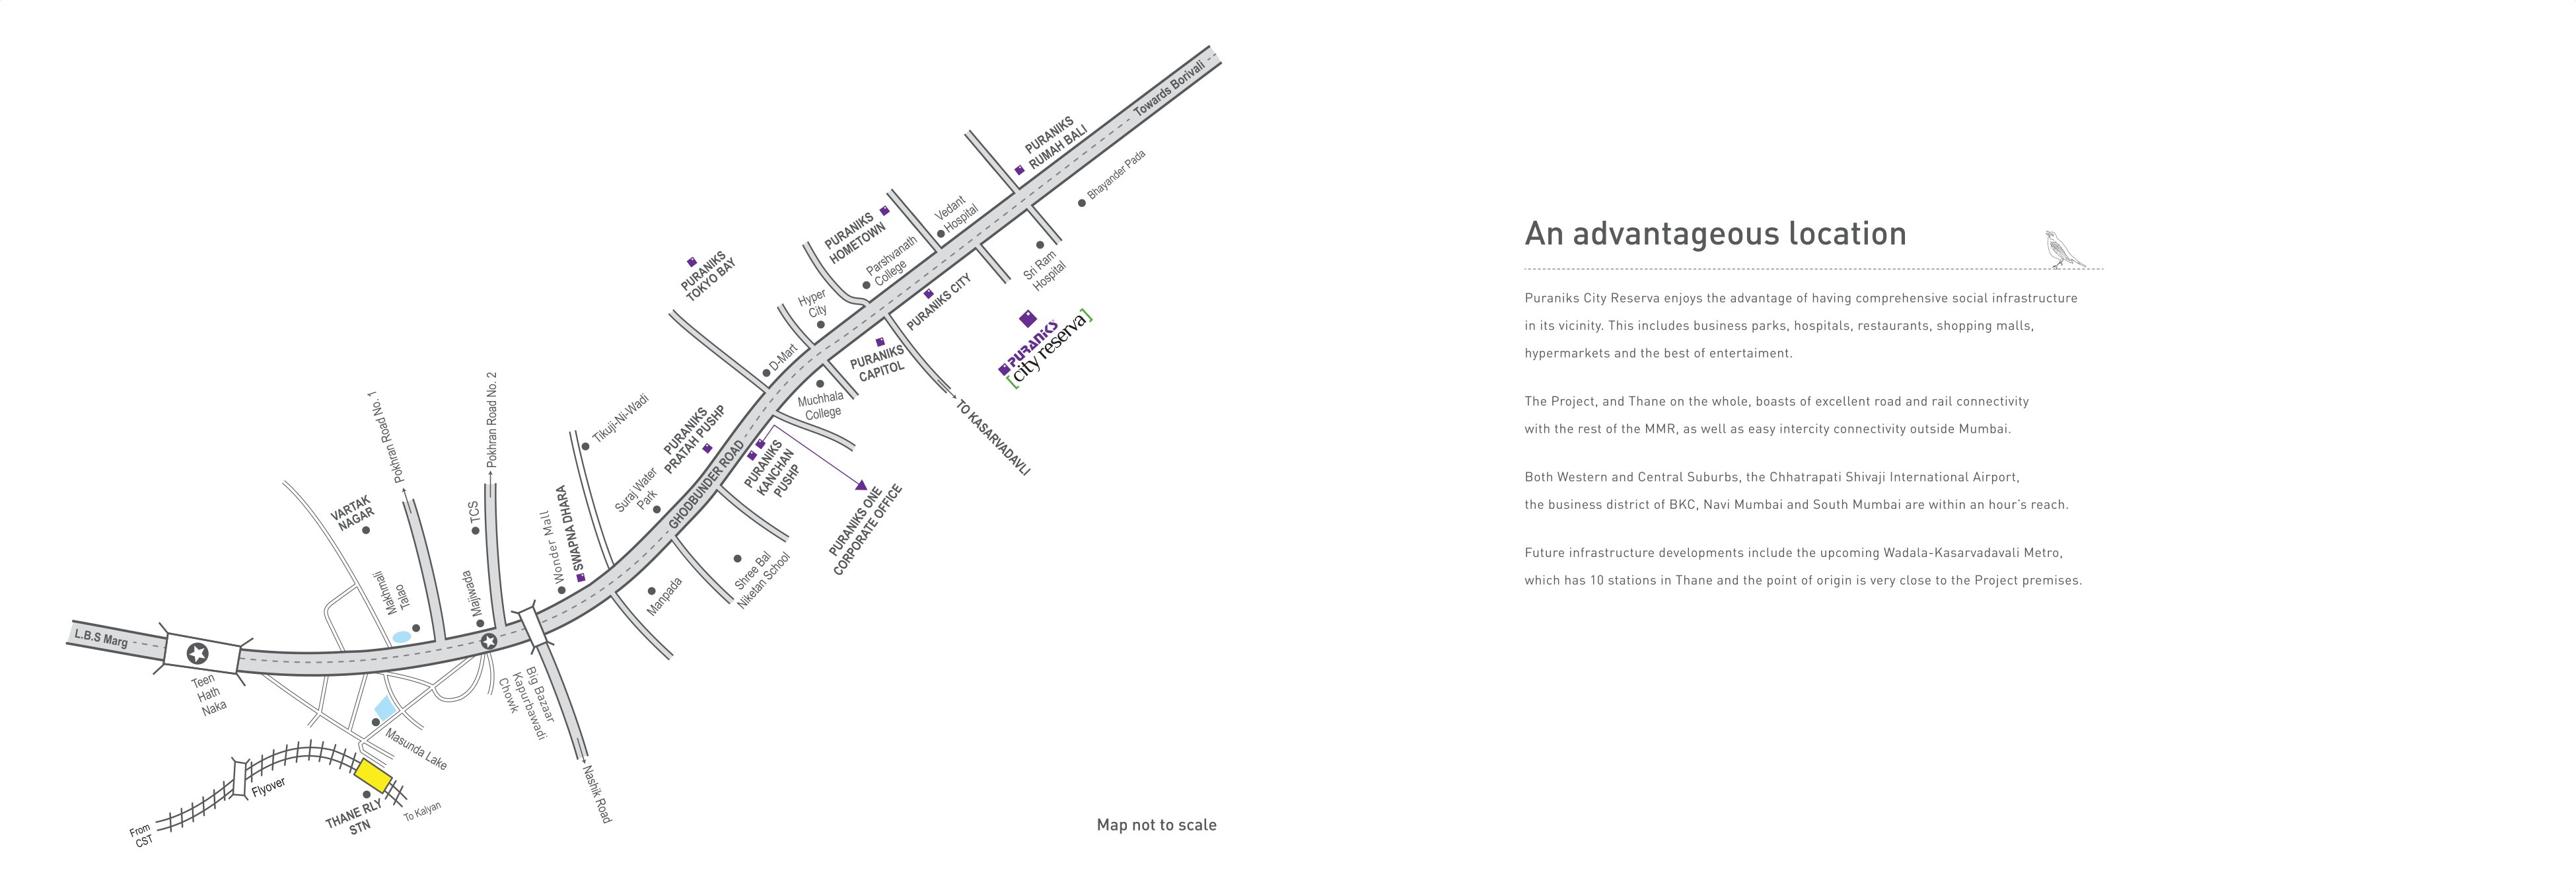Click the paragraph about Wadala-Kasarvadavali Metro
2576x892 pixels.
(x=1803, y=566)
